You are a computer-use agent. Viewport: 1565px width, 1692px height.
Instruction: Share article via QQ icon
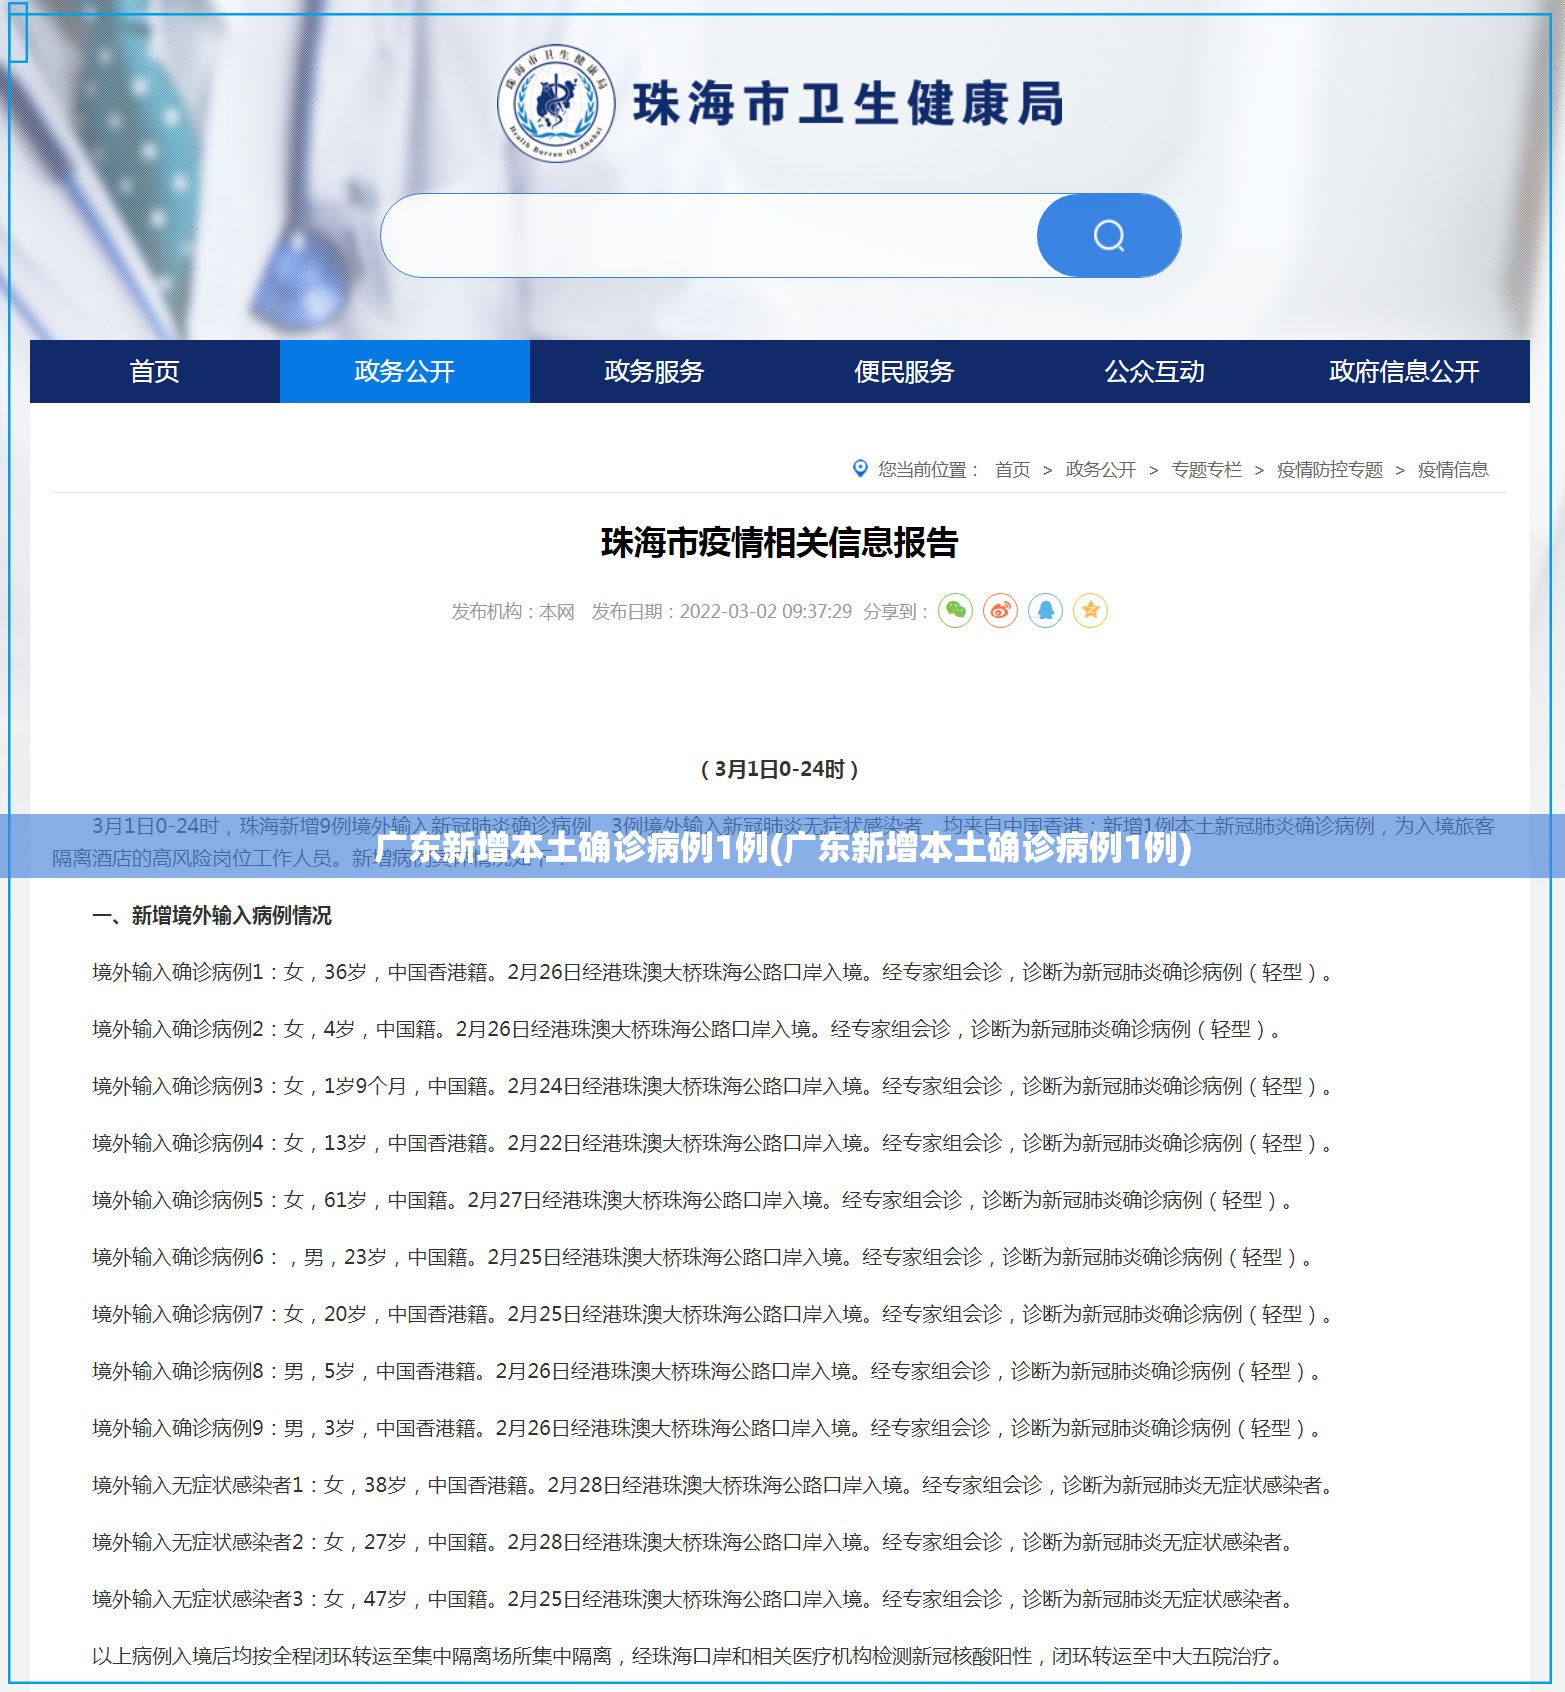(1045, 610)
